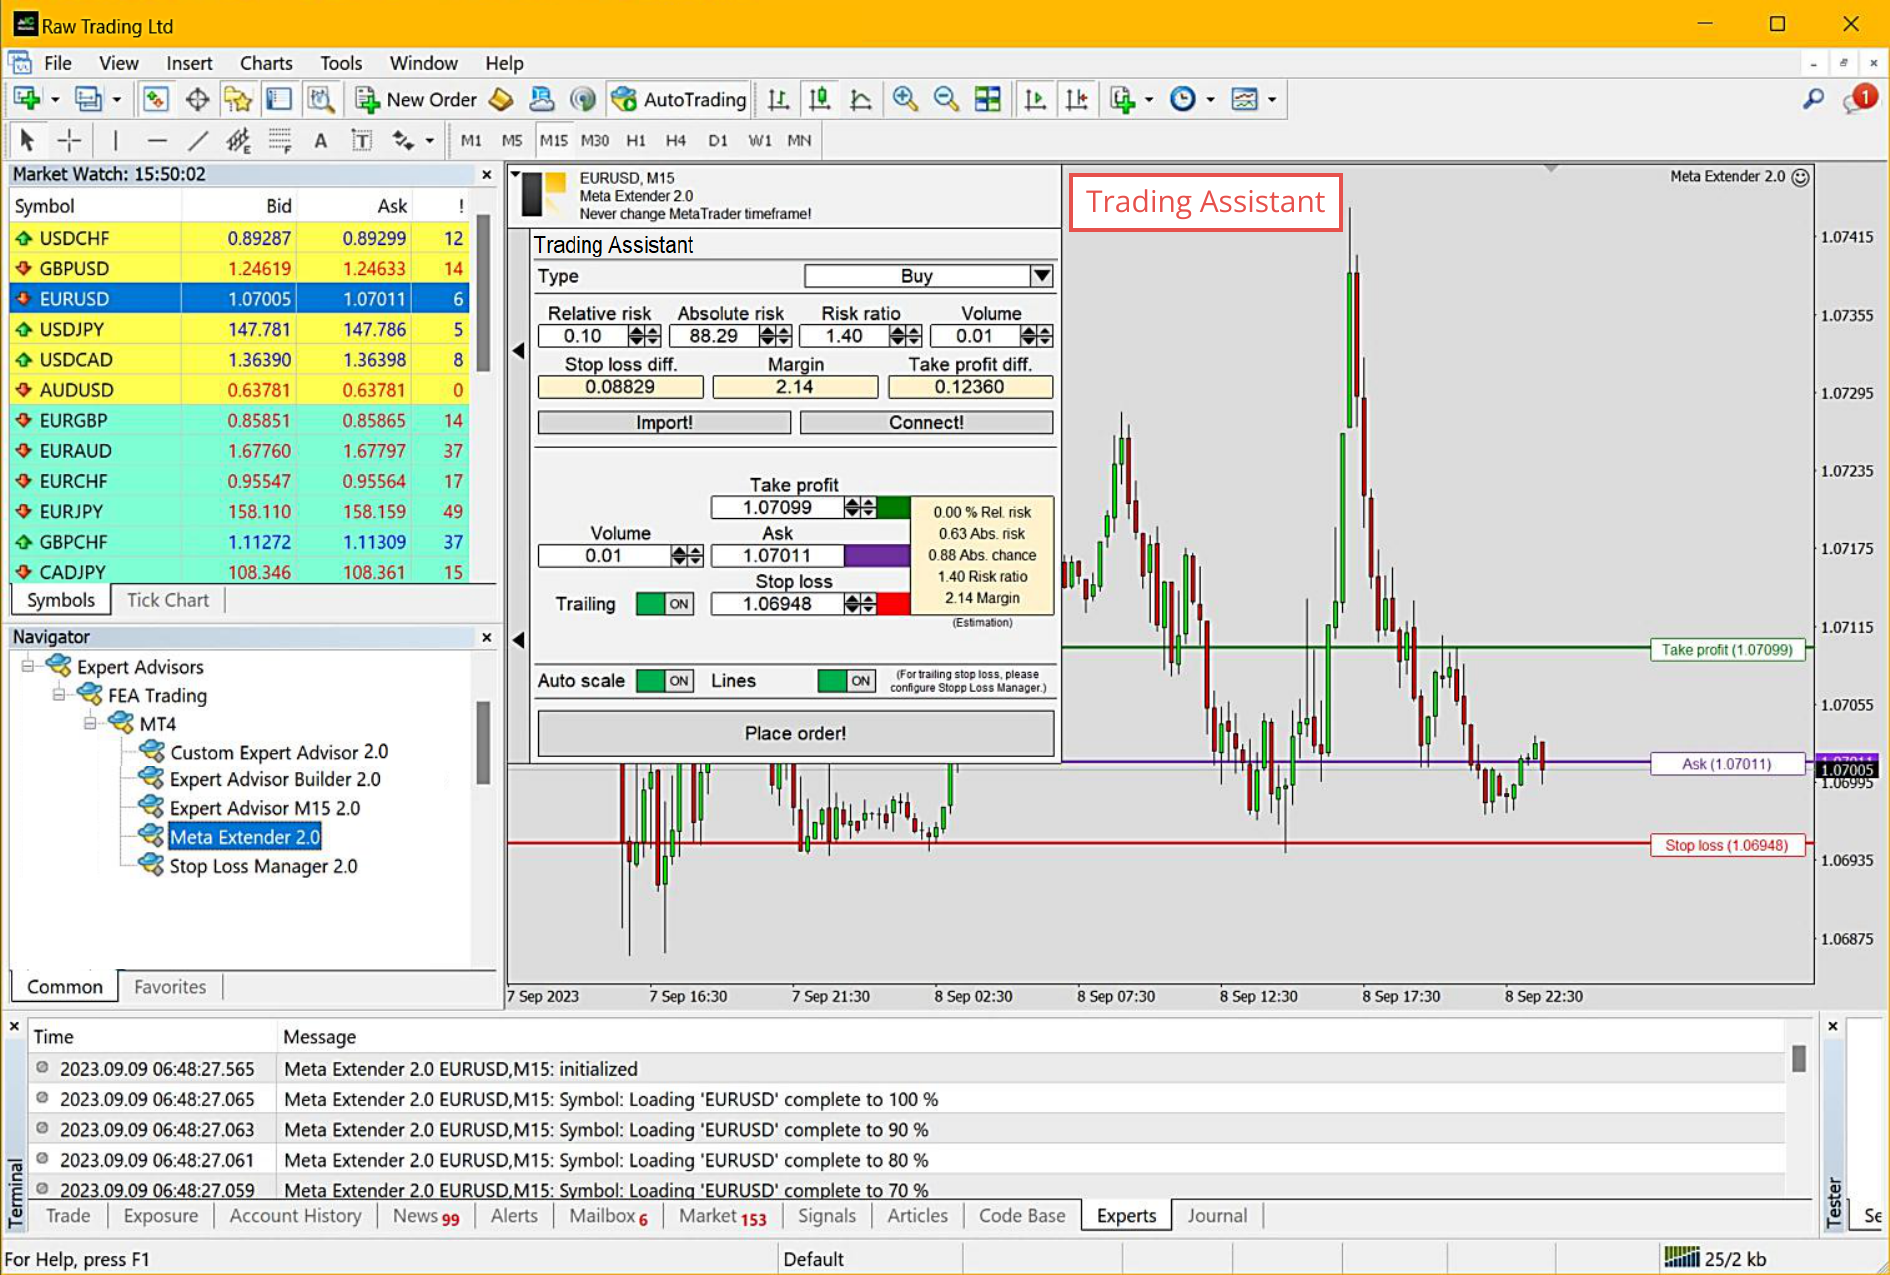Collapse the MT4 tree node

tap(90, 723)
